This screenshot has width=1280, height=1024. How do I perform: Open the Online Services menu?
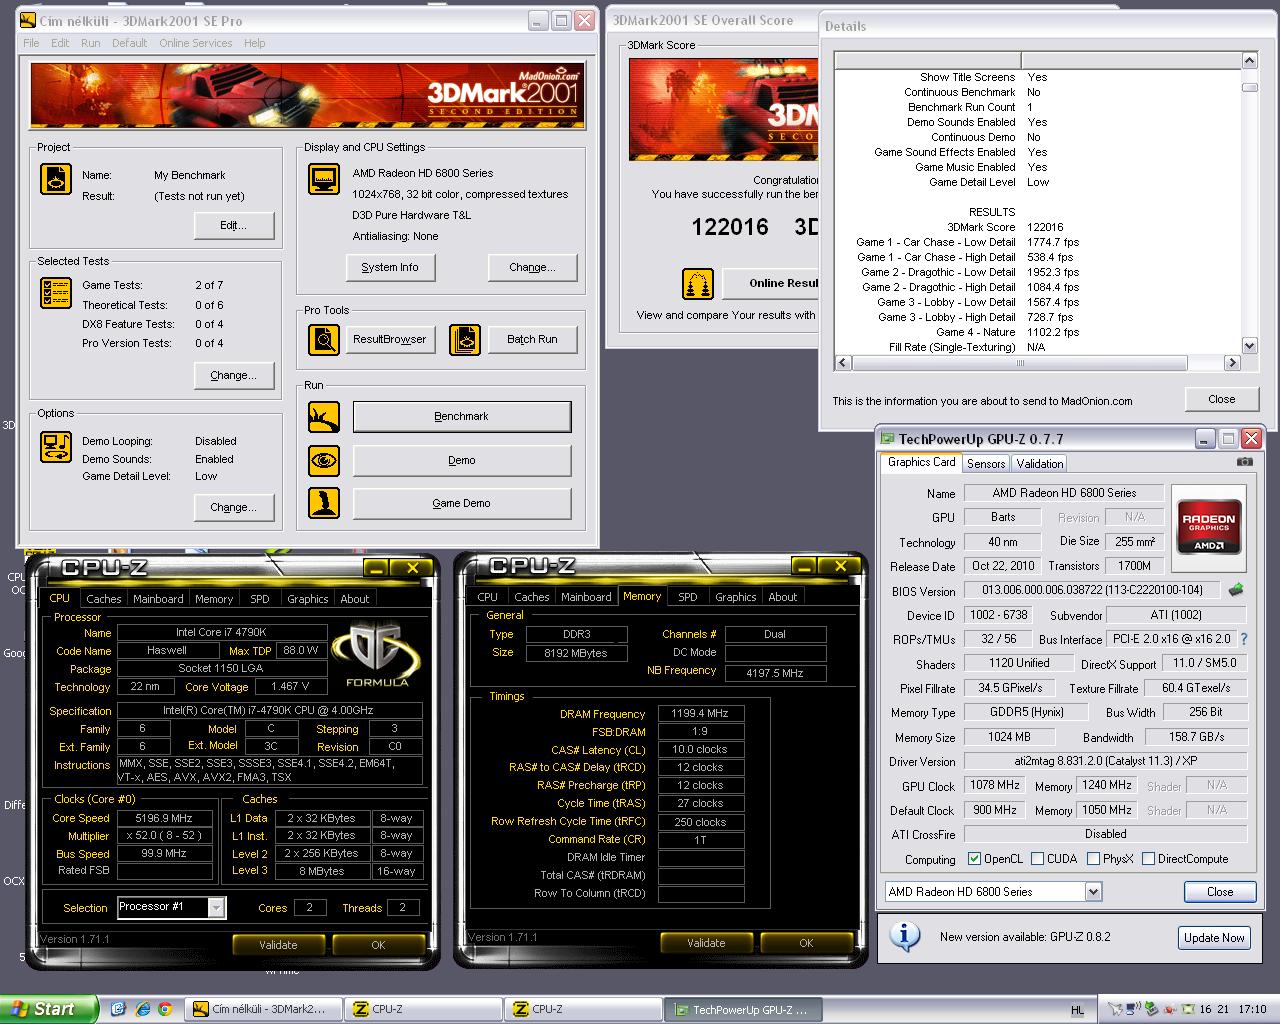pos(195,43)
